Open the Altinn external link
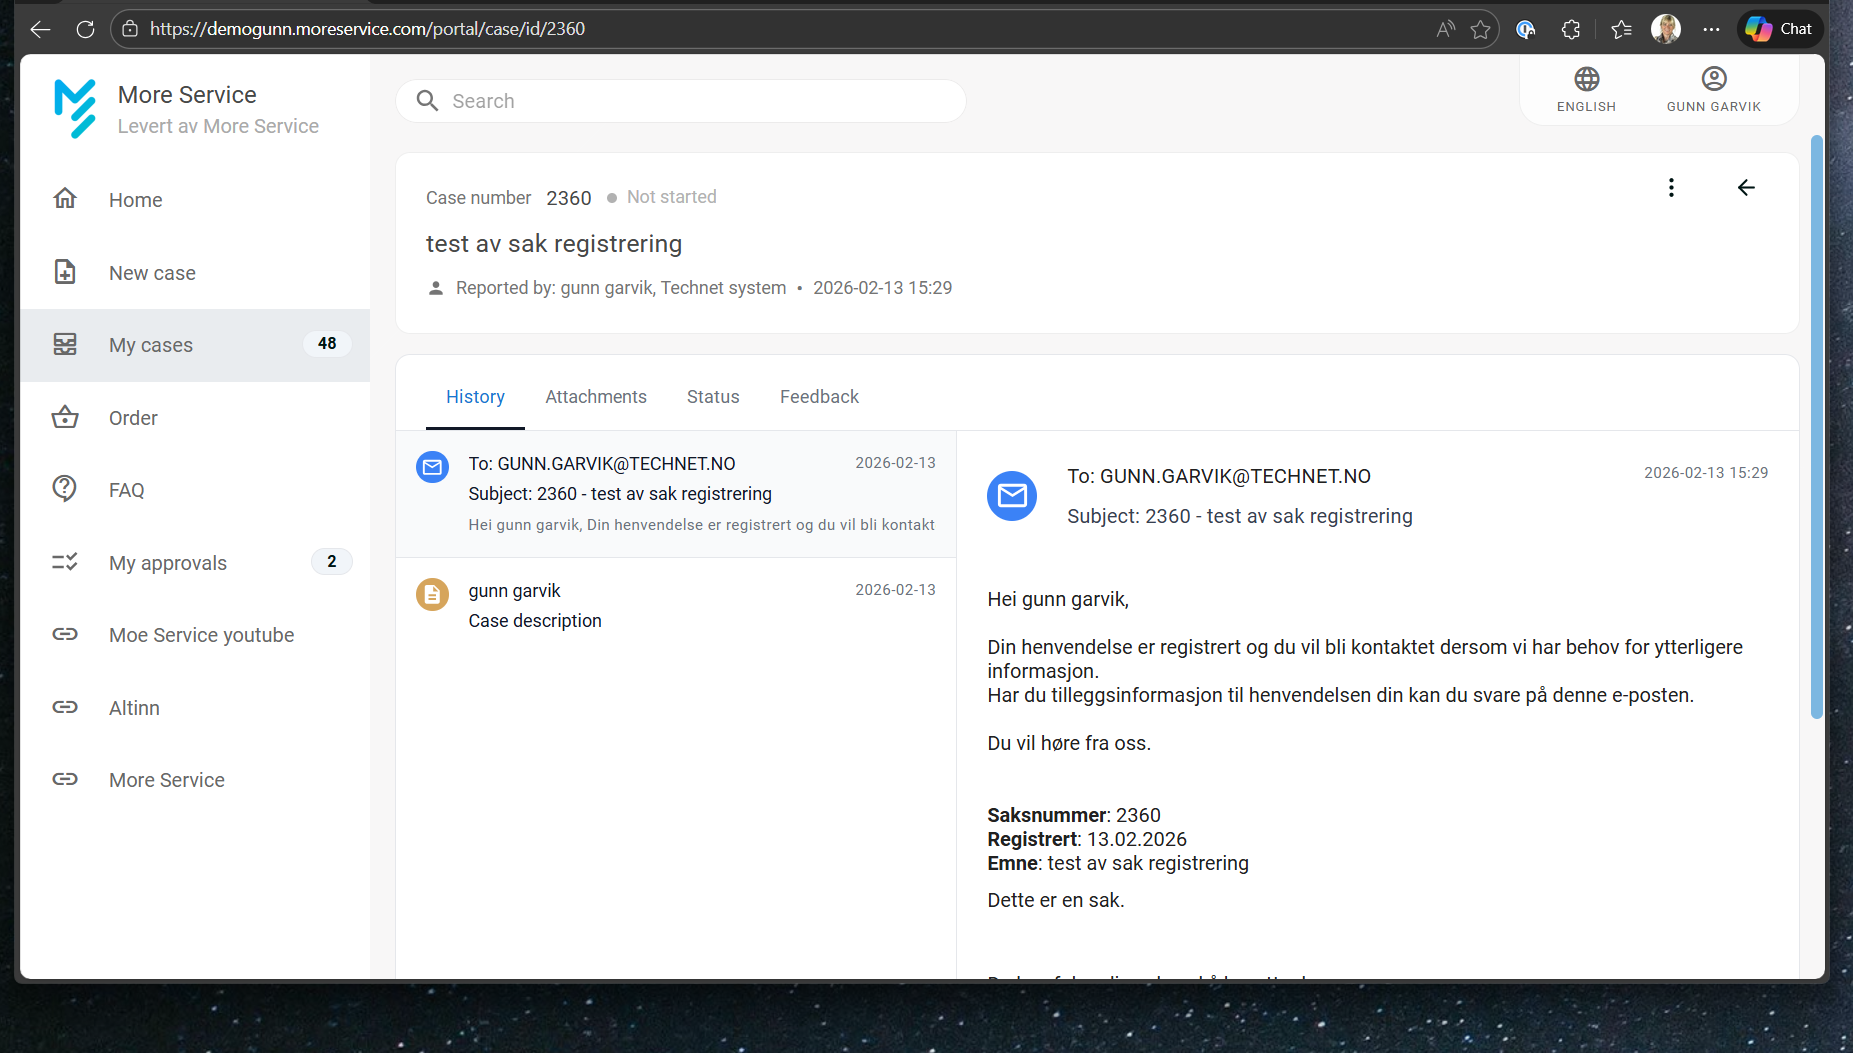 (134, 708)
